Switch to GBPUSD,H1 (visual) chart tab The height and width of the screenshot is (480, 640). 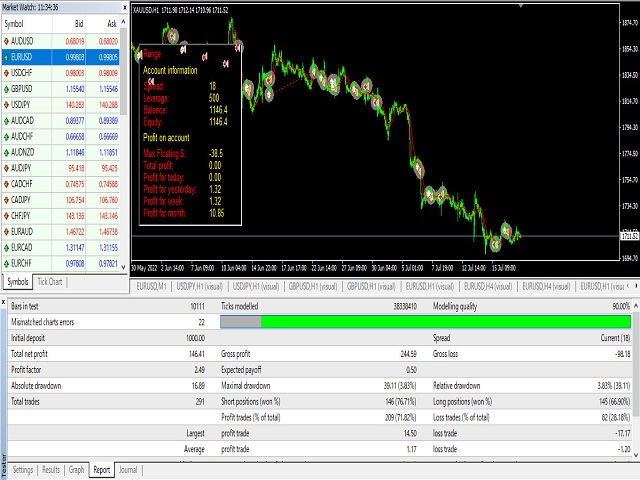tap(312, 286)
